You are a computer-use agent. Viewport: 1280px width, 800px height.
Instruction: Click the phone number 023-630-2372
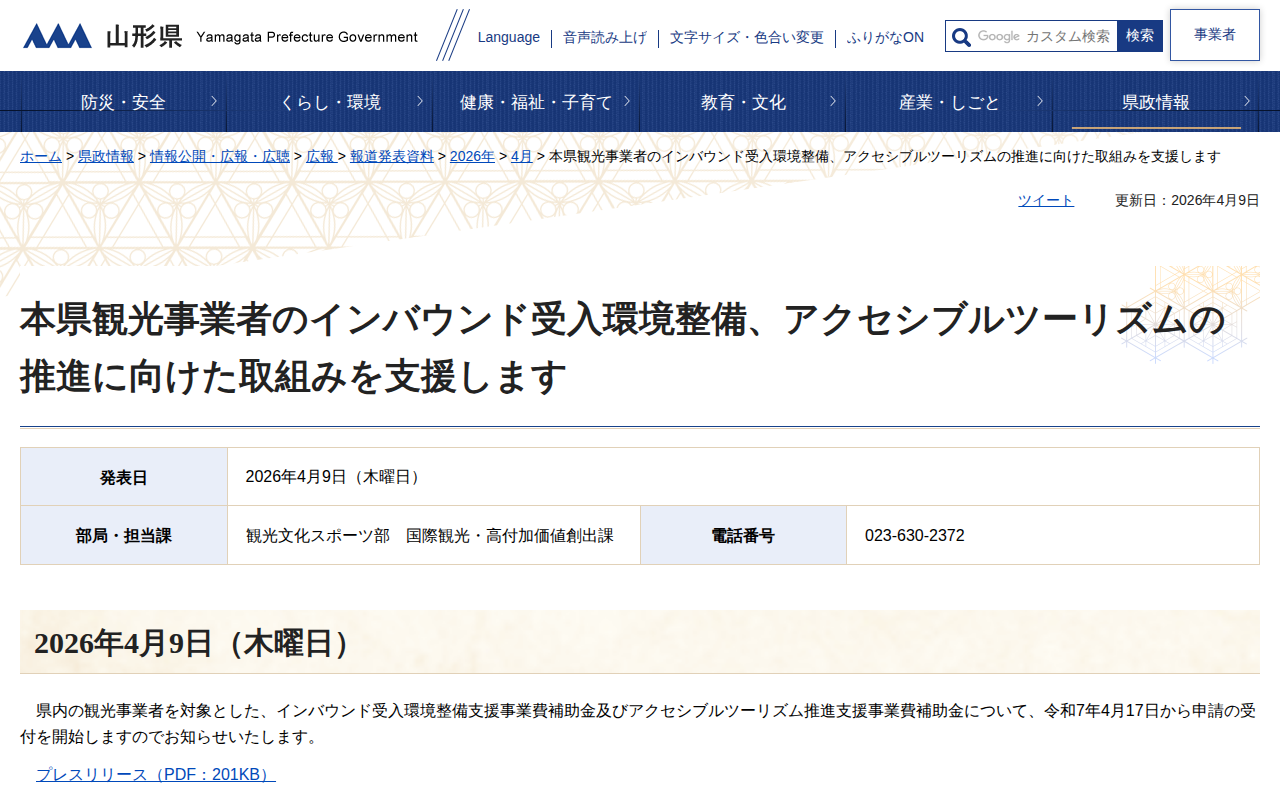915,536
